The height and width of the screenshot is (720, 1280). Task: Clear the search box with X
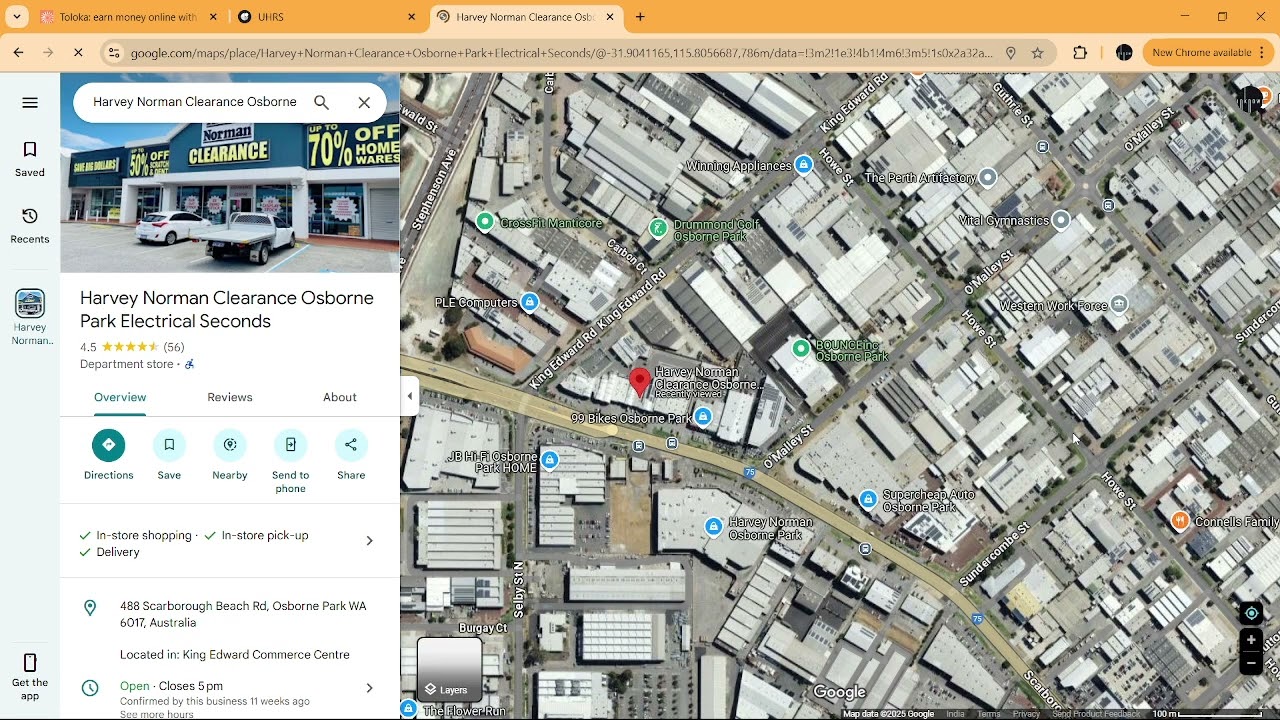pos(364,102)
